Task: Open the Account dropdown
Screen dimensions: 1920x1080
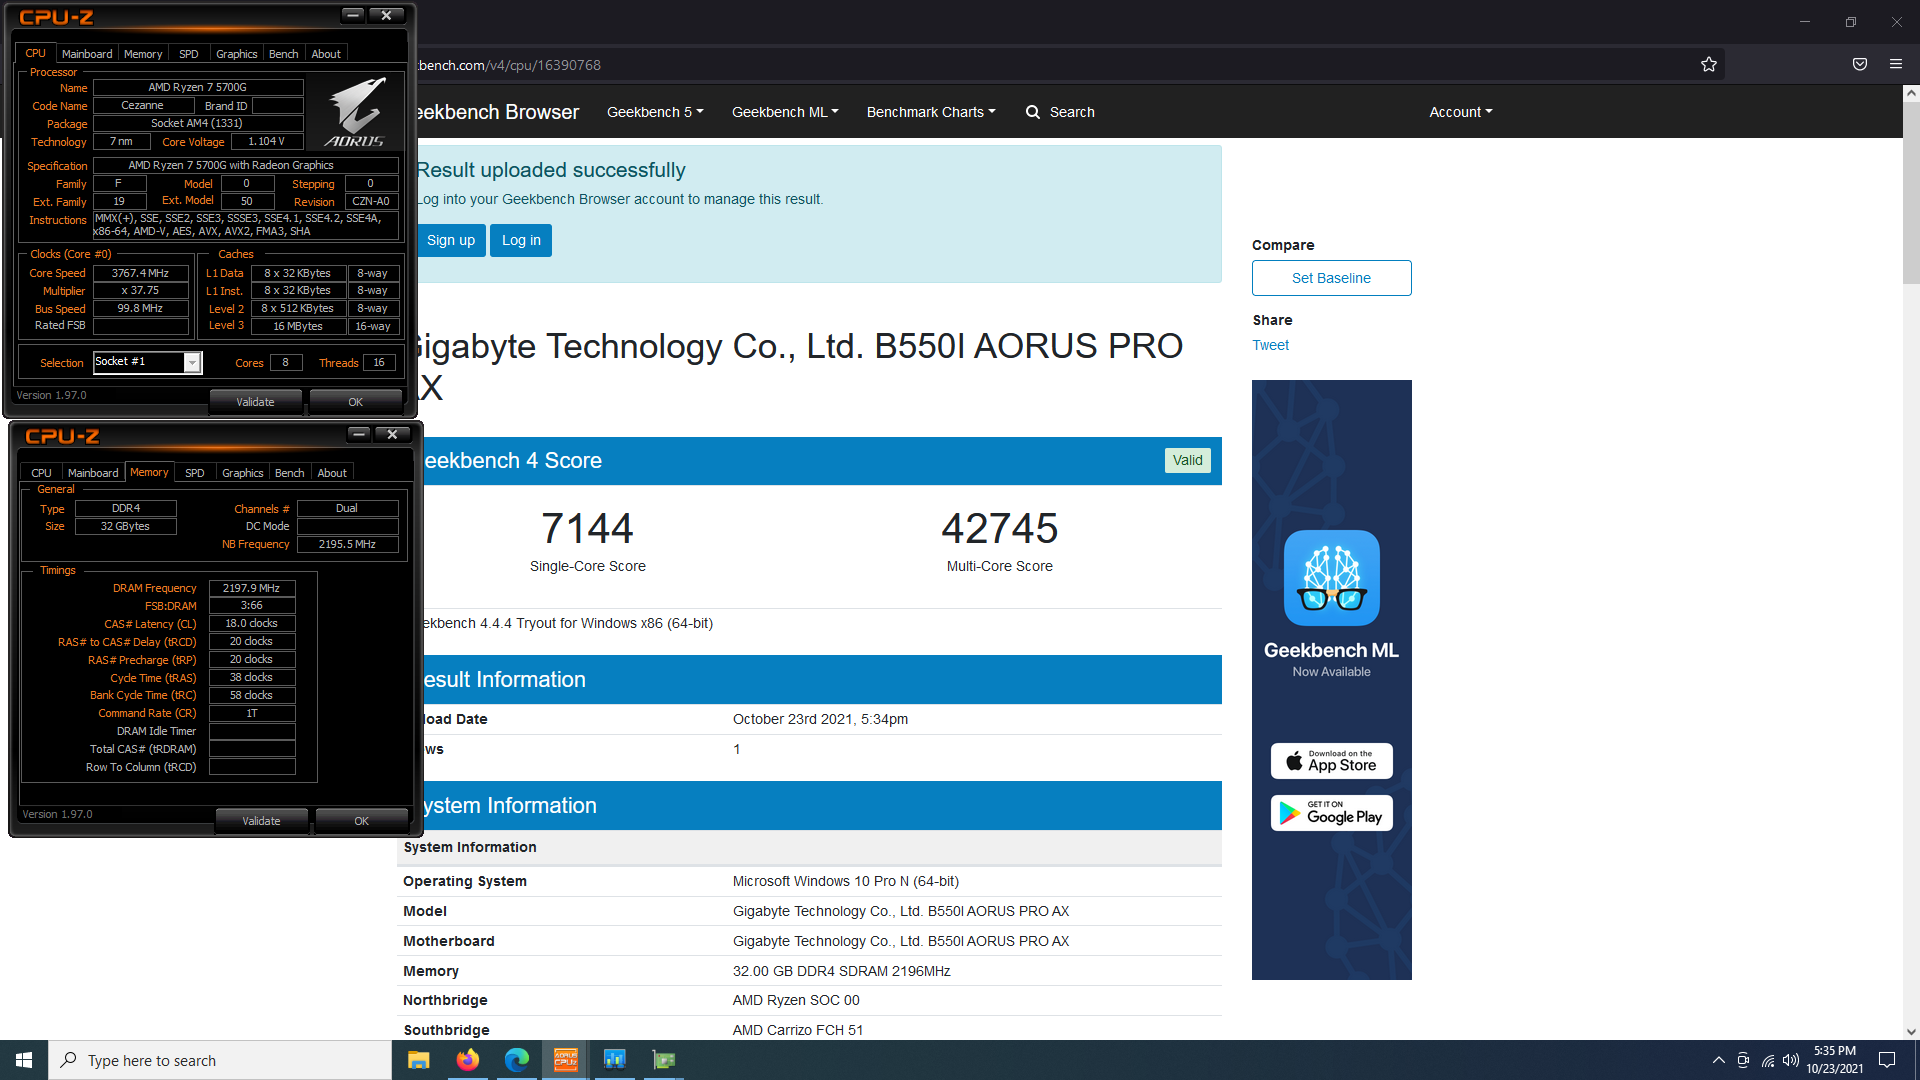Action: (x=1460, y=112)
